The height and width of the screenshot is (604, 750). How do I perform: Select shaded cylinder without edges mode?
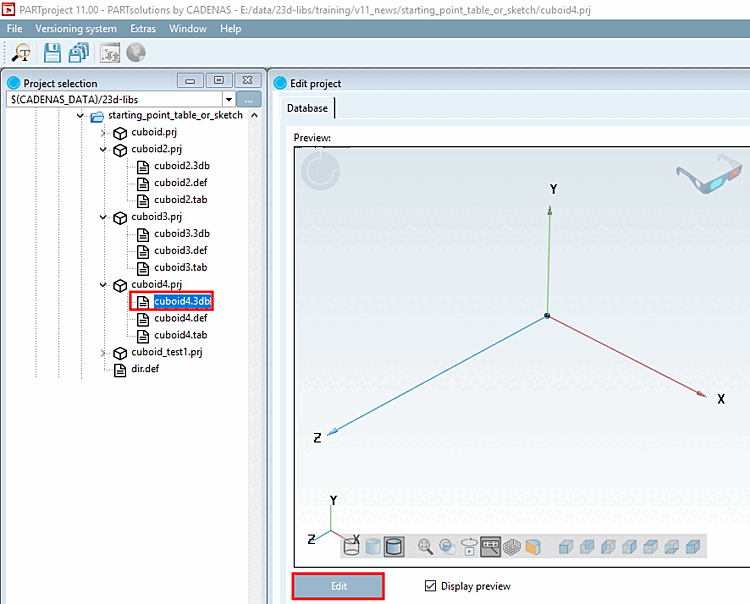tap(373, 547)
